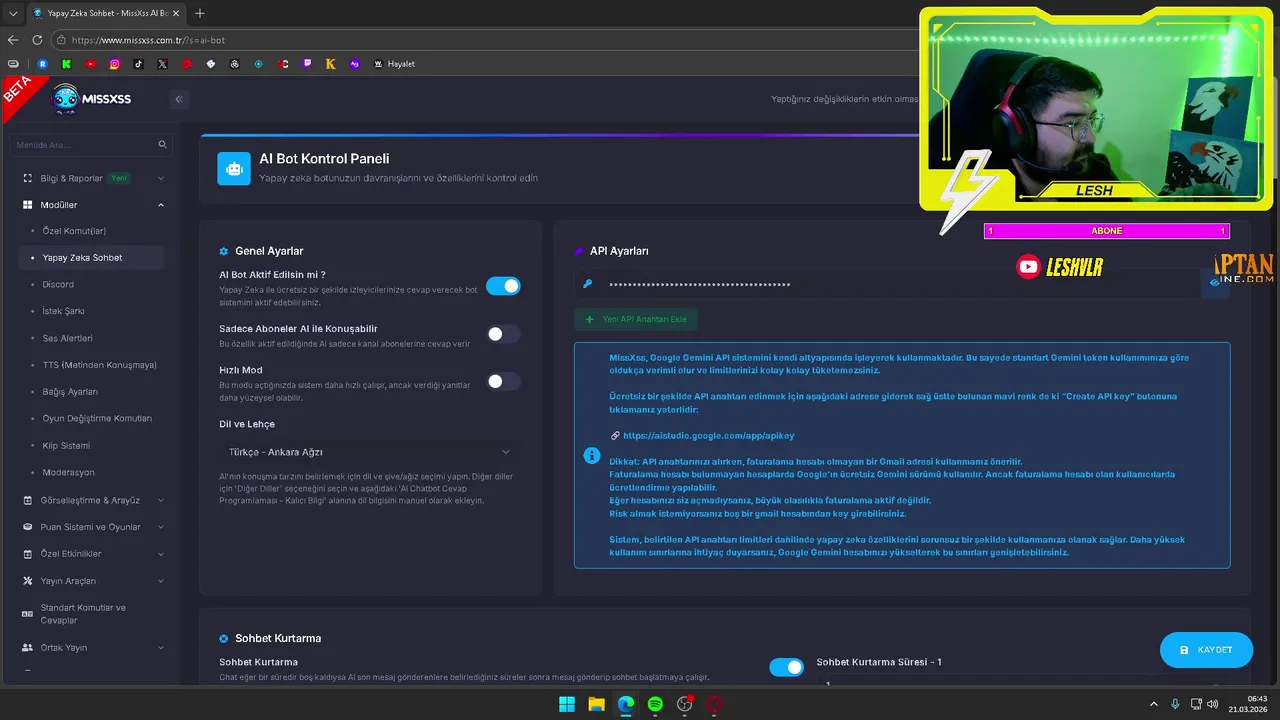The height and width of the screenshot is (720, 1280).
Task: Click the Menüde Ara search field
Action: [x=91, y=145]
